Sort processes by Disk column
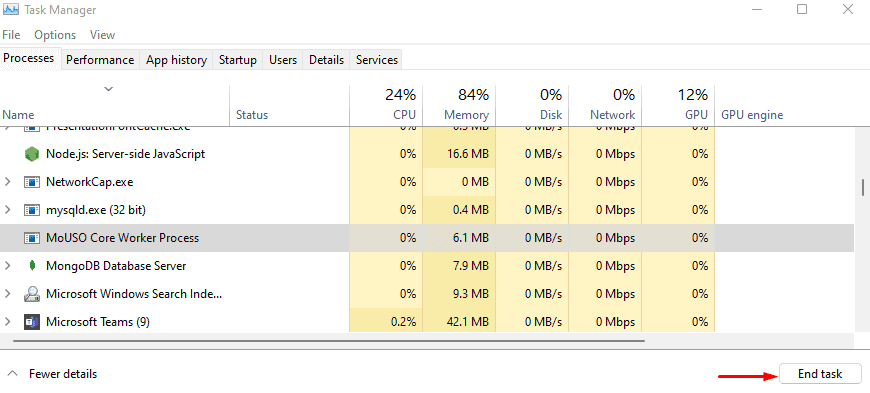Image resolution: width=870 pixels, height=393 pixels. [x=532, y=105]
